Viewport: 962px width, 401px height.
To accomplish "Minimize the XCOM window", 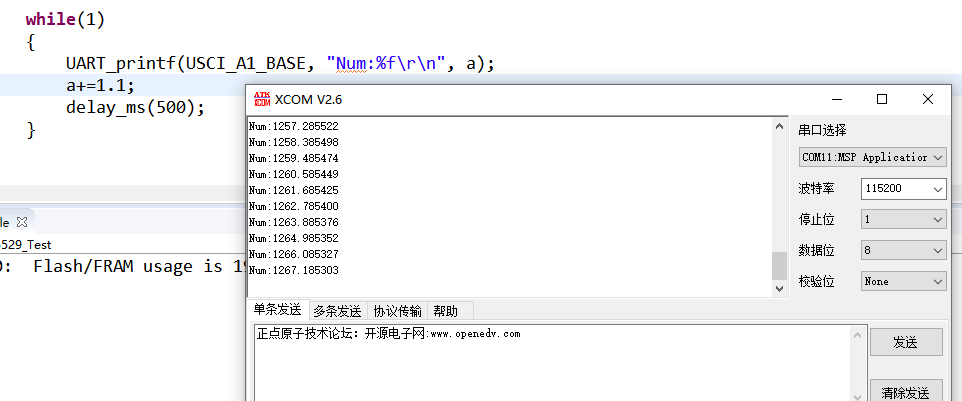I will point(837,99).
